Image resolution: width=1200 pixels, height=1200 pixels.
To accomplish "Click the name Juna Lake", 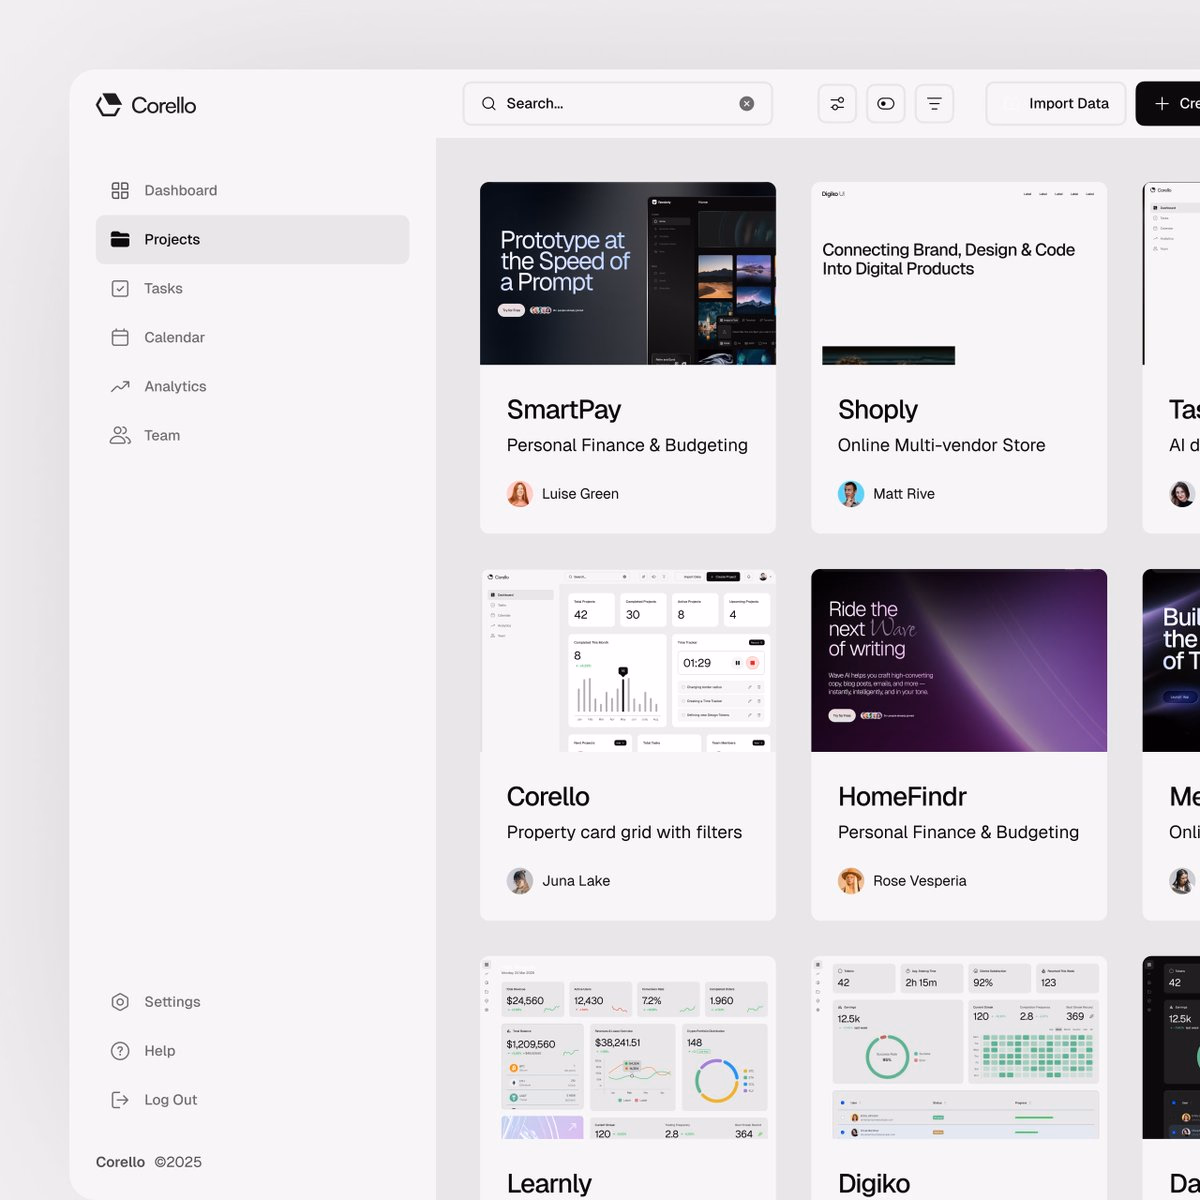I will click(x=576, y=881).
